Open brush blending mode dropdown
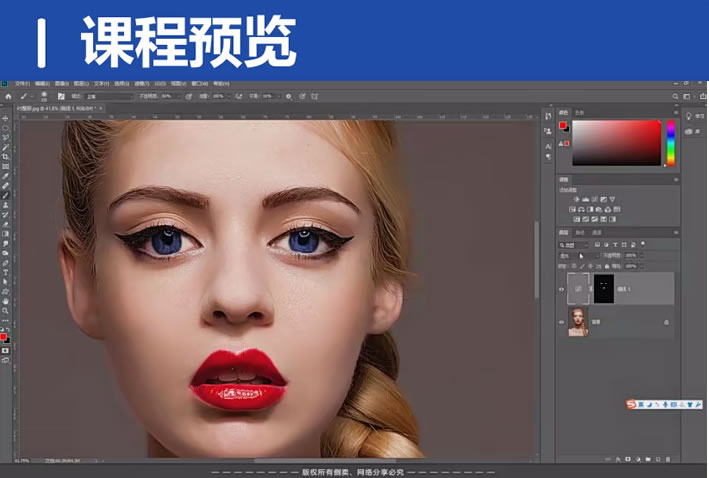The image size is (709, 478). coord(110,96)
